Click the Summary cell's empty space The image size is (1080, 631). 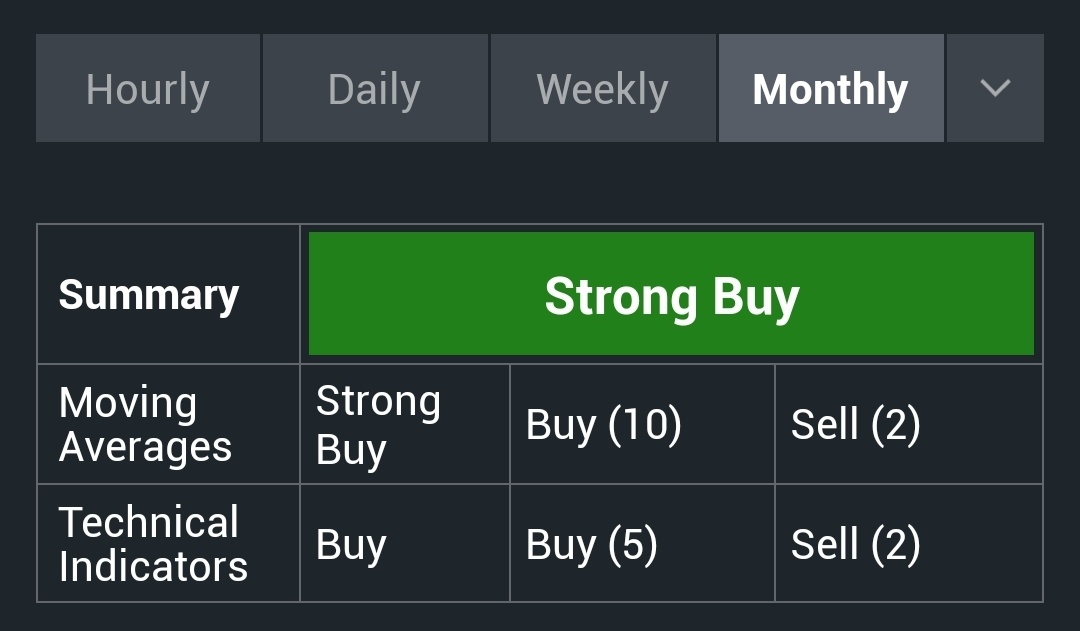pyautogui.click(x=168, y=339)
